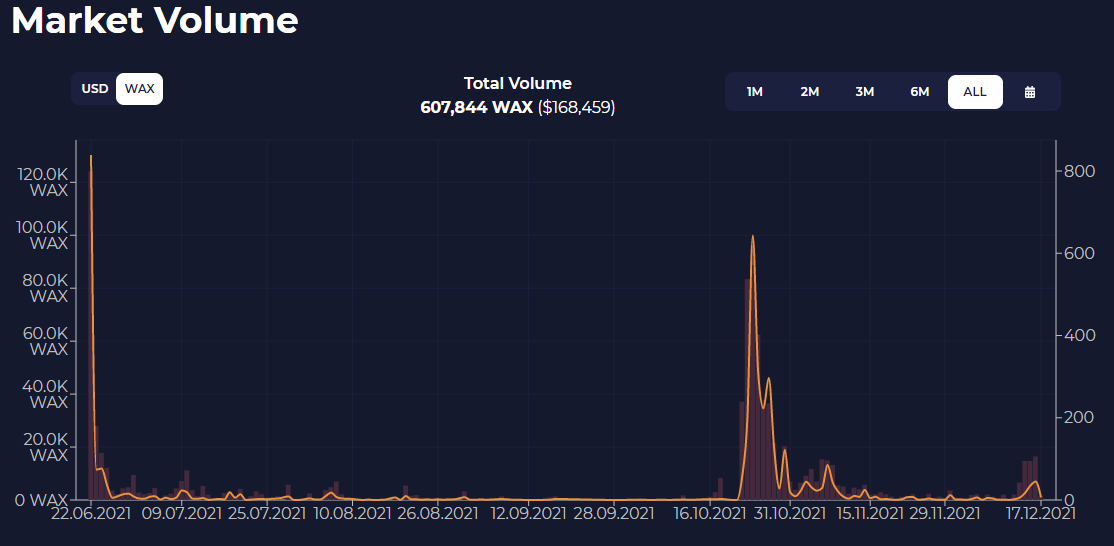Click the 31.10.2021 date axis label
The image size is (1114, 546).
point(789,513)
